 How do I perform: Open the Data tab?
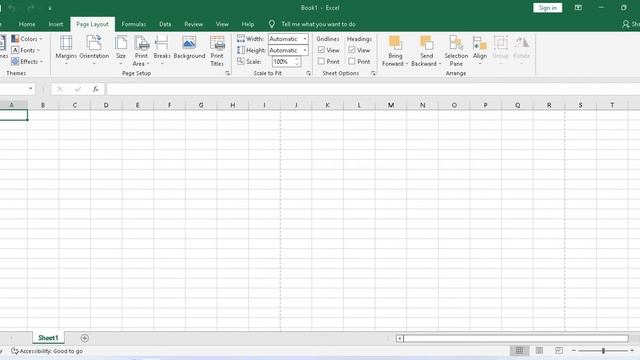tap(165, 24)
